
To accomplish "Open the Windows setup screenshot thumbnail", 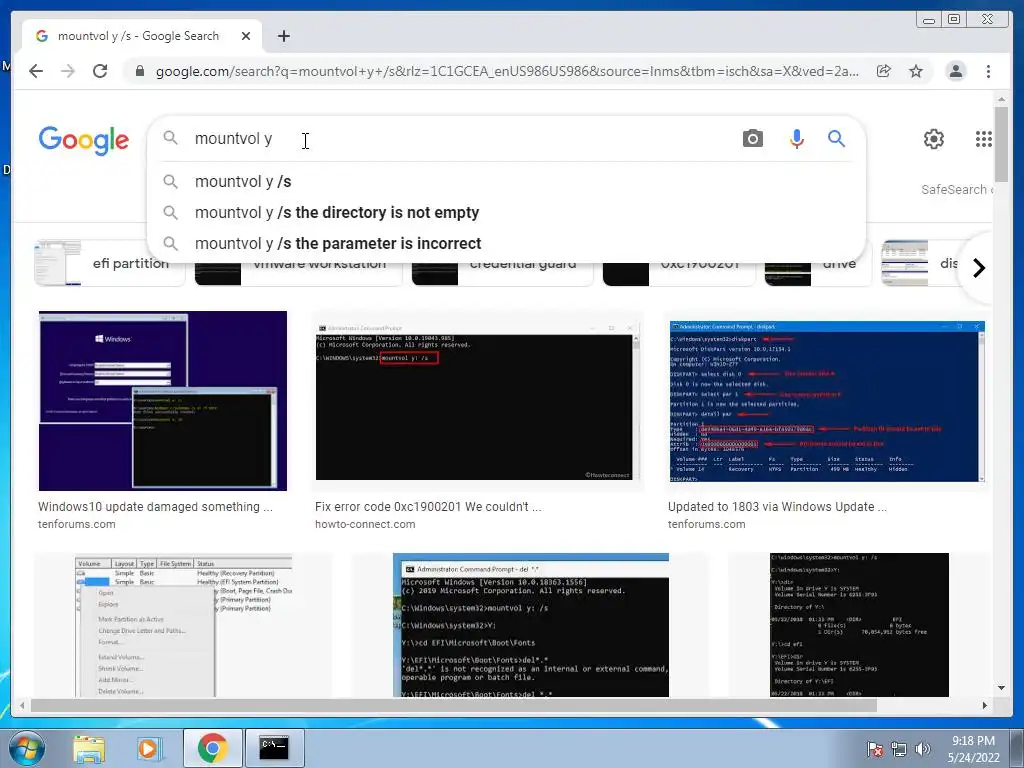I will click(163, 400).
